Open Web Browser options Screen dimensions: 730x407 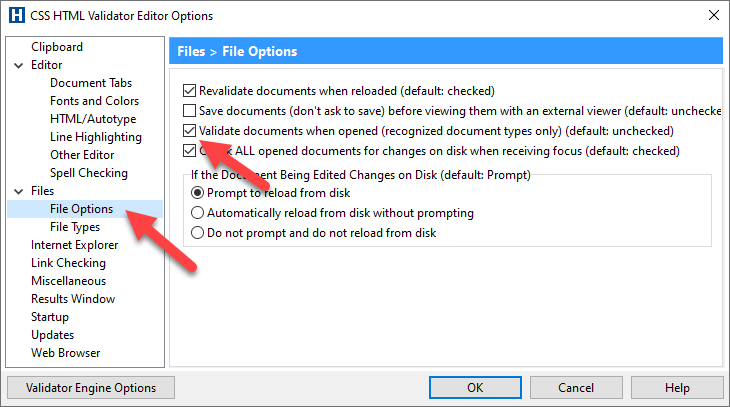(66, 353)
